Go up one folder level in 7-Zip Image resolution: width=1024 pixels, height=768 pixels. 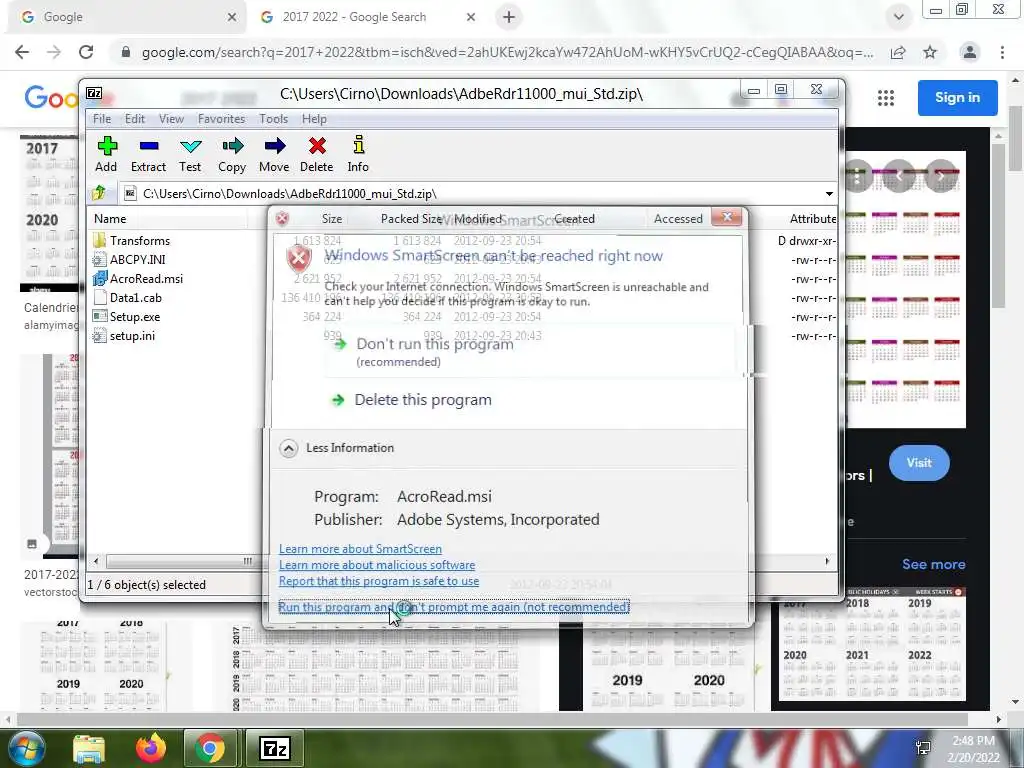click(x=99, y=193)
